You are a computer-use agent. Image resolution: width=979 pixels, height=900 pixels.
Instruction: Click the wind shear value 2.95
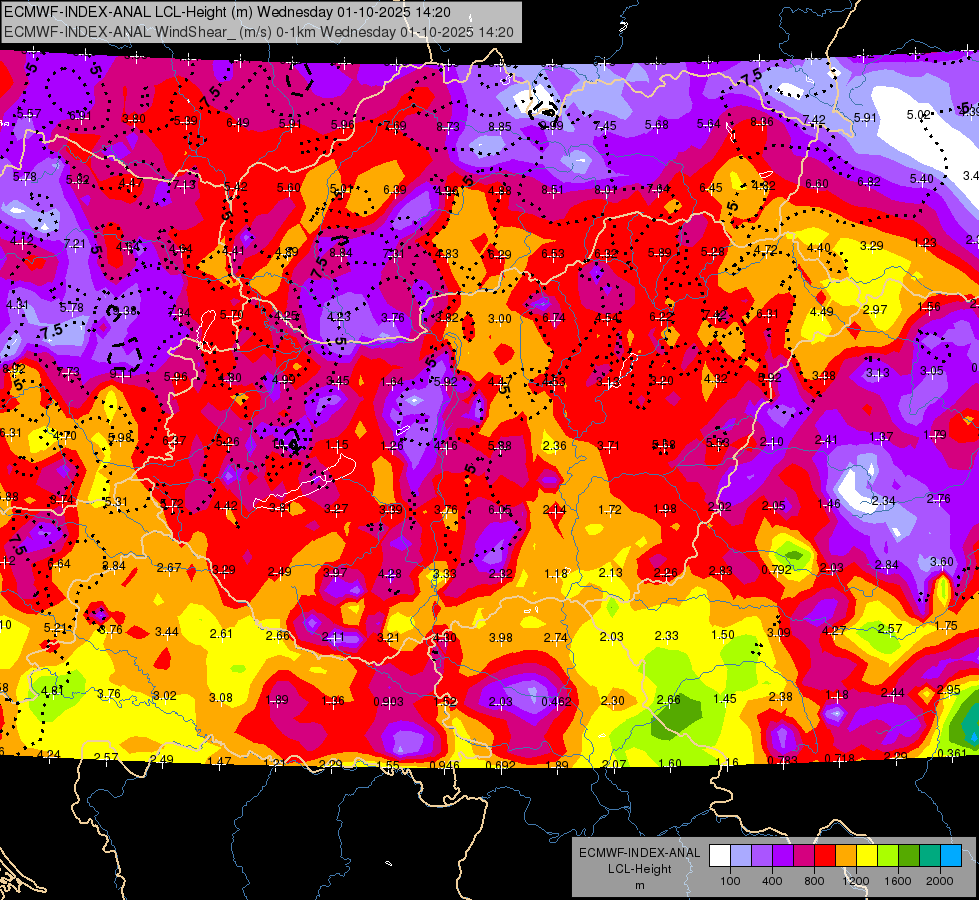tap(949, 690)
